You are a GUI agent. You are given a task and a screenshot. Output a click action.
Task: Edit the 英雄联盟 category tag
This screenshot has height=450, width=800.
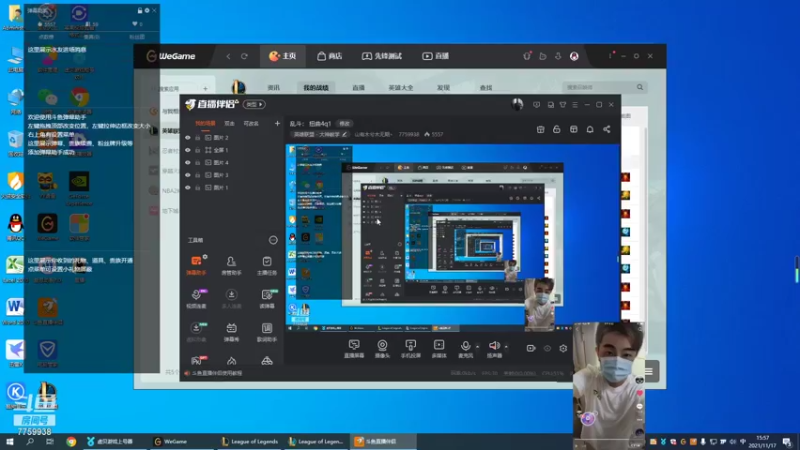point(320,135)
